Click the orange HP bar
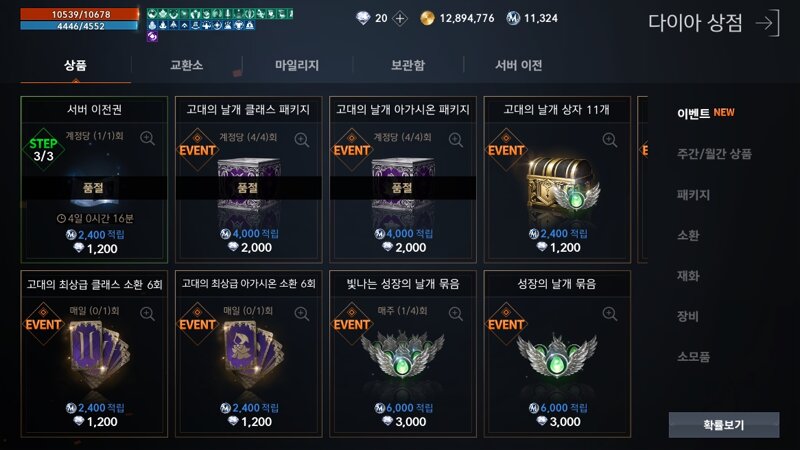This screenshot has width=800, height=450. [x=79, y=14]
